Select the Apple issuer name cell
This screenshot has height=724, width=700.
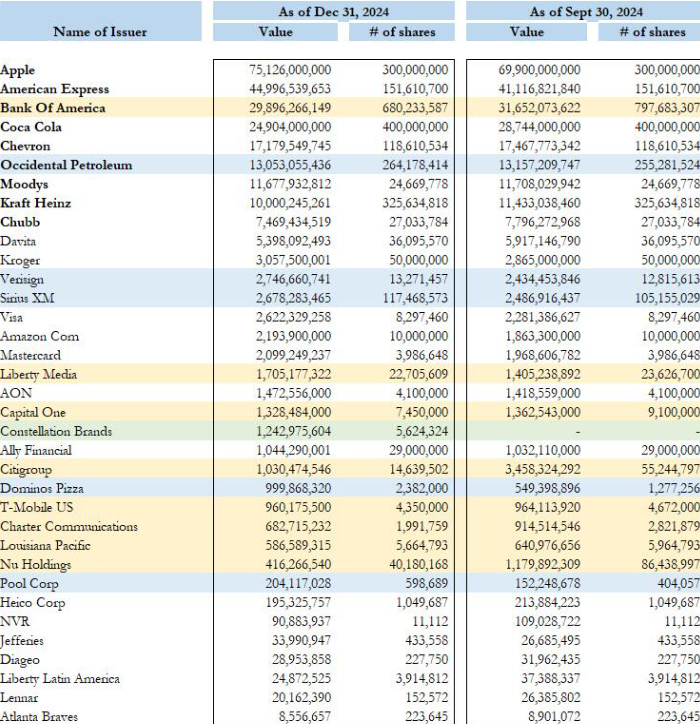17,70
